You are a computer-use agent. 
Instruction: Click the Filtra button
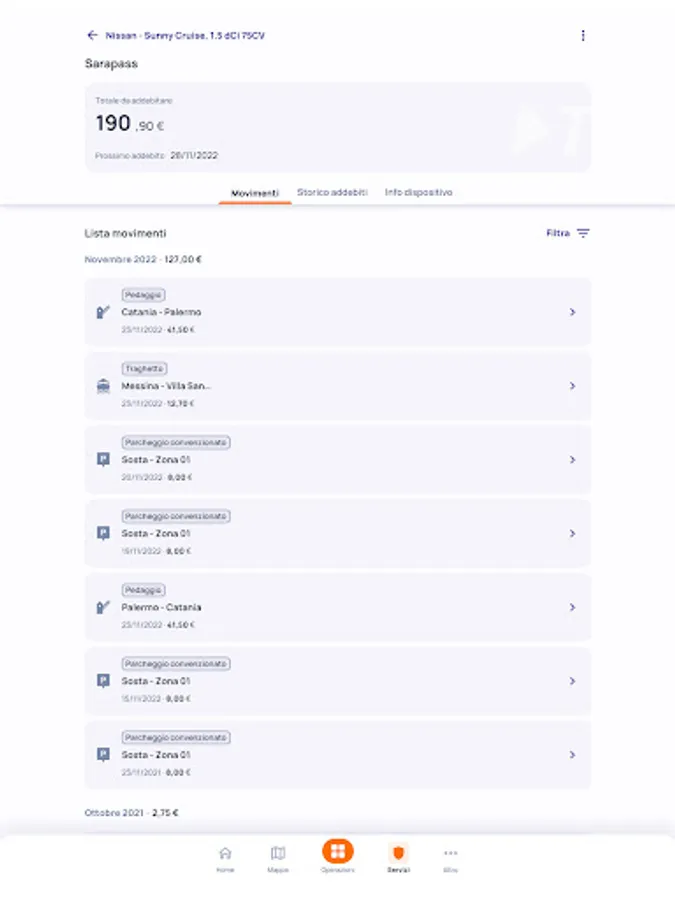click(x=558, y=233)
